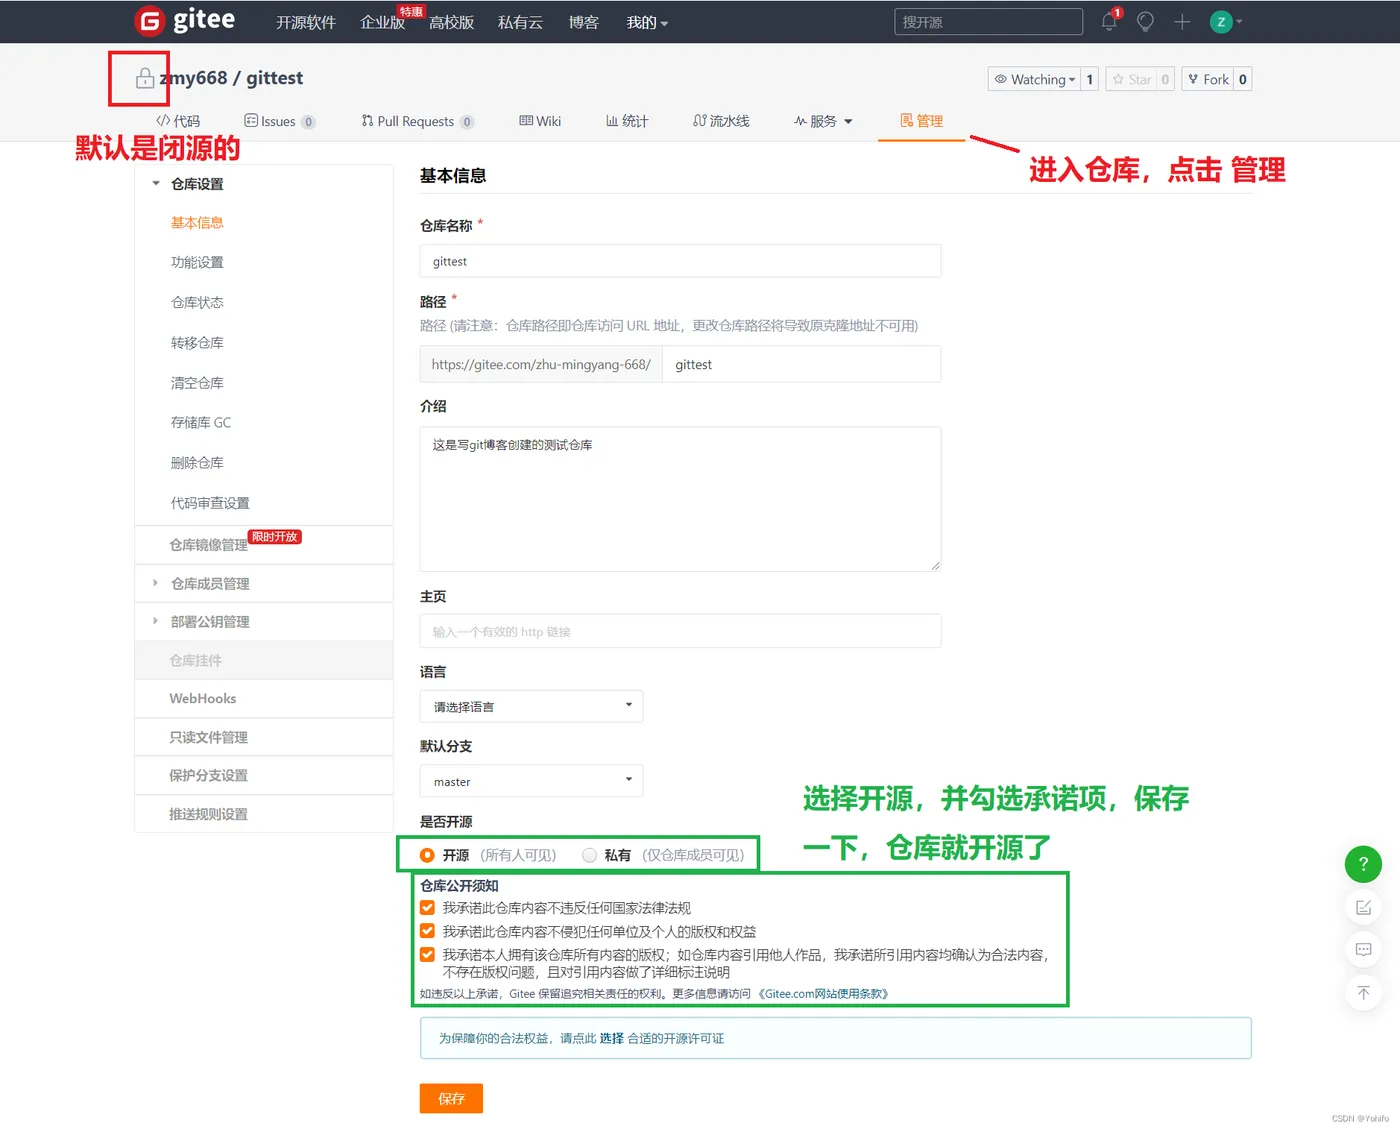The height and width of the screenshot is (1129, 1400).
Task: Toggle checkbox 我承诺此仓库内容不违反任何国家法律法规
Action: click(427, 908)
